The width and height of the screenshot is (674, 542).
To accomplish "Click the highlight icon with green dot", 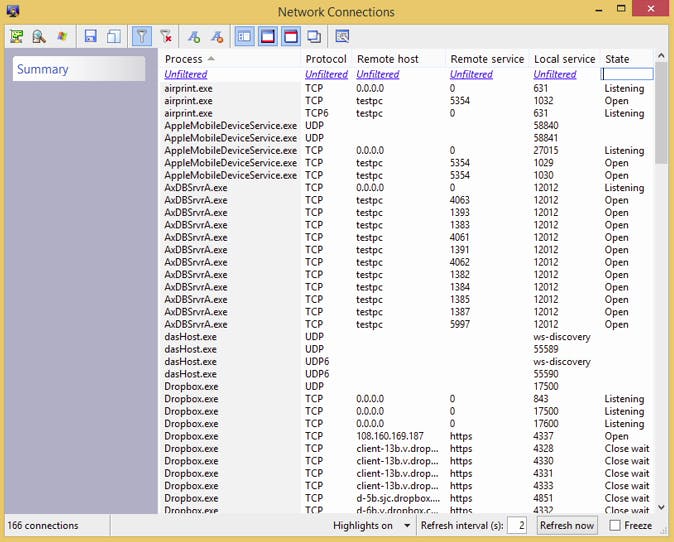I will click(193, 36).
